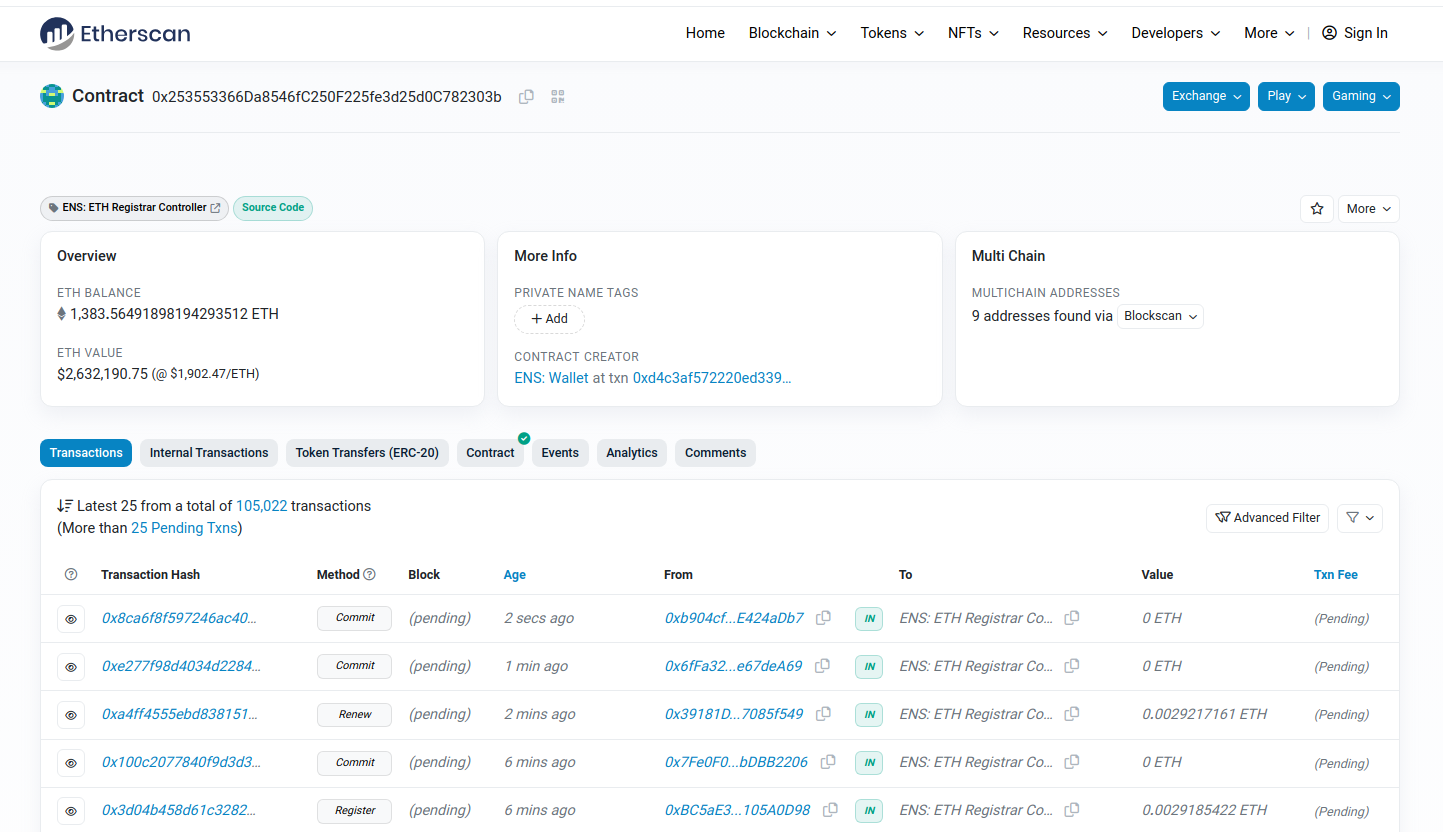Open creation transaction 0xd4c3af572220ed339
The image size is (1443, 832).
coord(712,378)
